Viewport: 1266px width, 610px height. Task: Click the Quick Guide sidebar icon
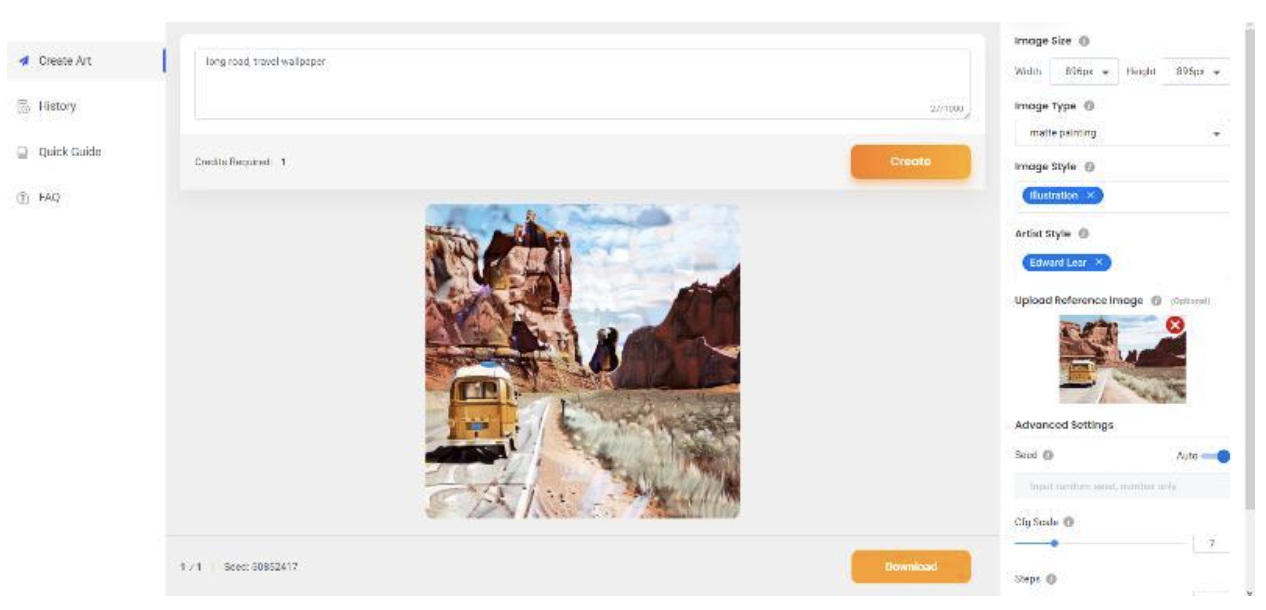[23, 152]
